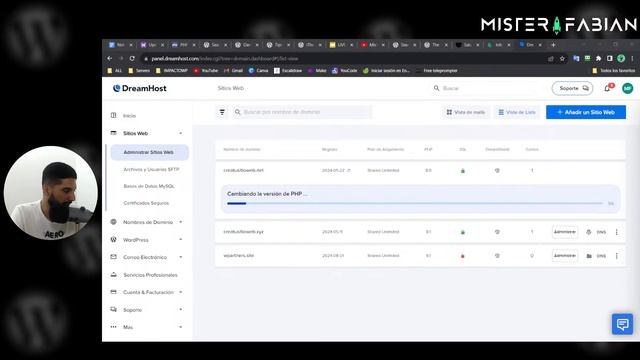Open the IMPACTOWP bookmark folder
This screenshot has width=640, height=360.
point(171,71)
